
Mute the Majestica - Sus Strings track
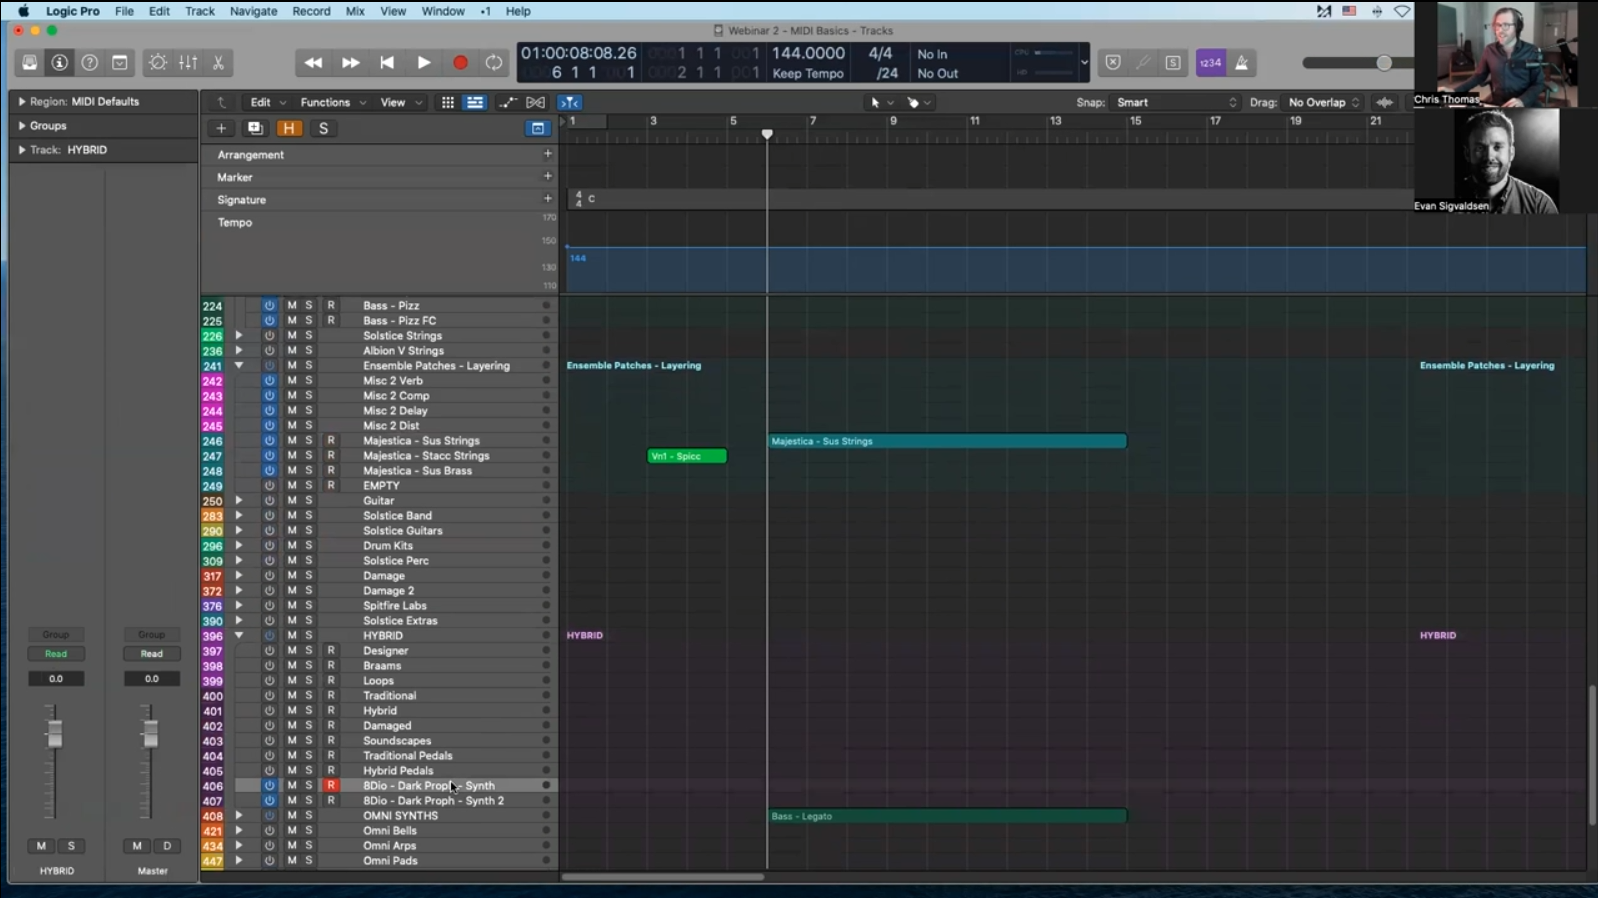coord(292,441)
